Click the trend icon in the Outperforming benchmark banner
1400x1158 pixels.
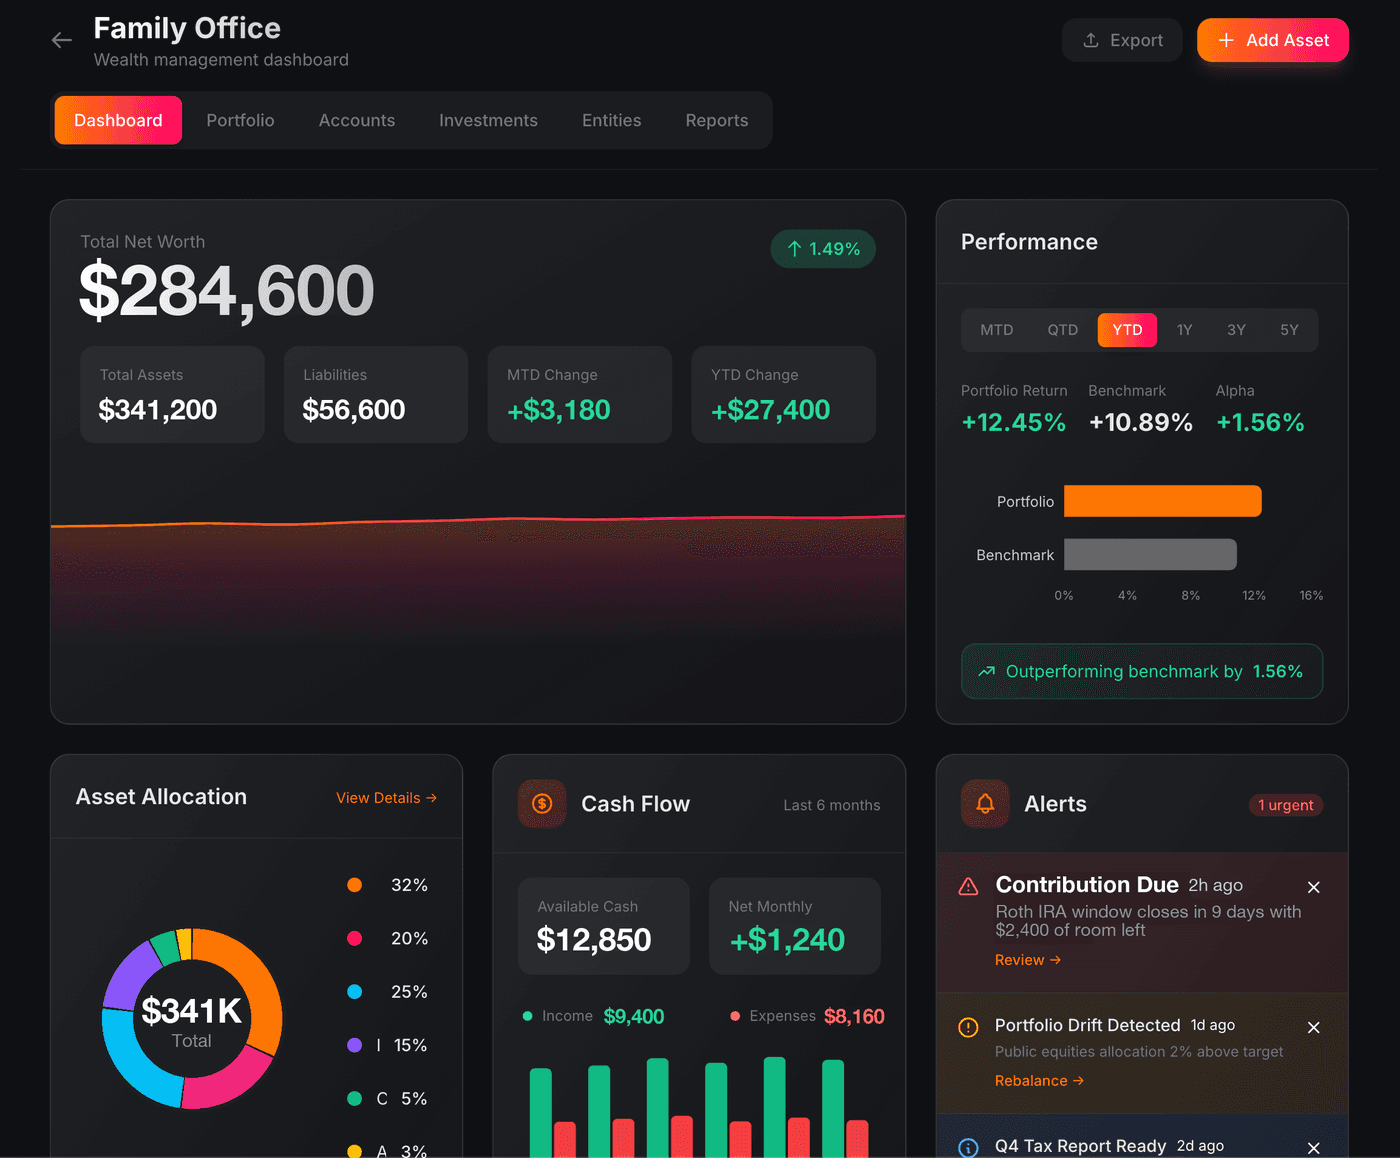[x=986, y=672]
